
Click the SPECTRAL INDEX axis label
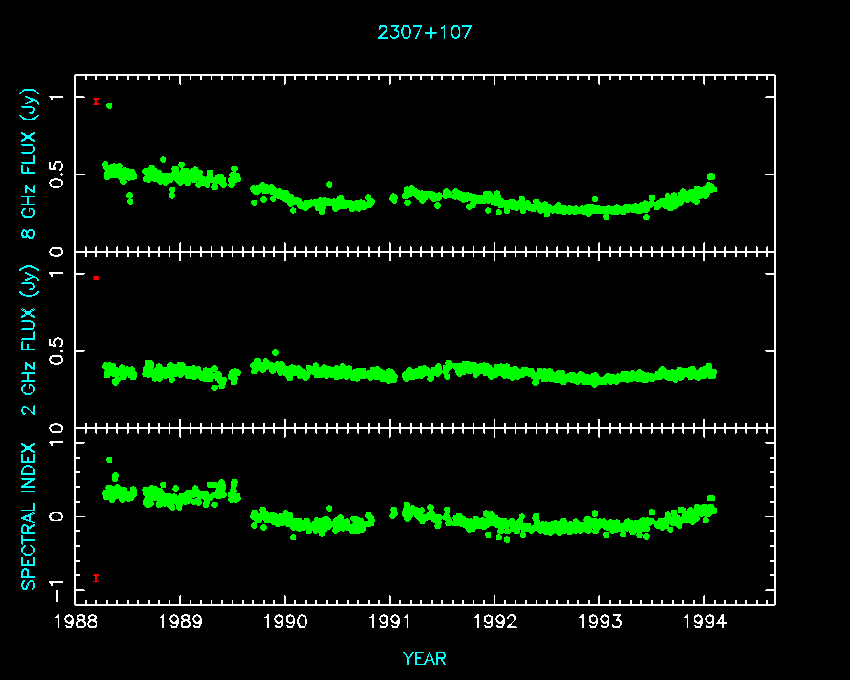coord(30,516)
